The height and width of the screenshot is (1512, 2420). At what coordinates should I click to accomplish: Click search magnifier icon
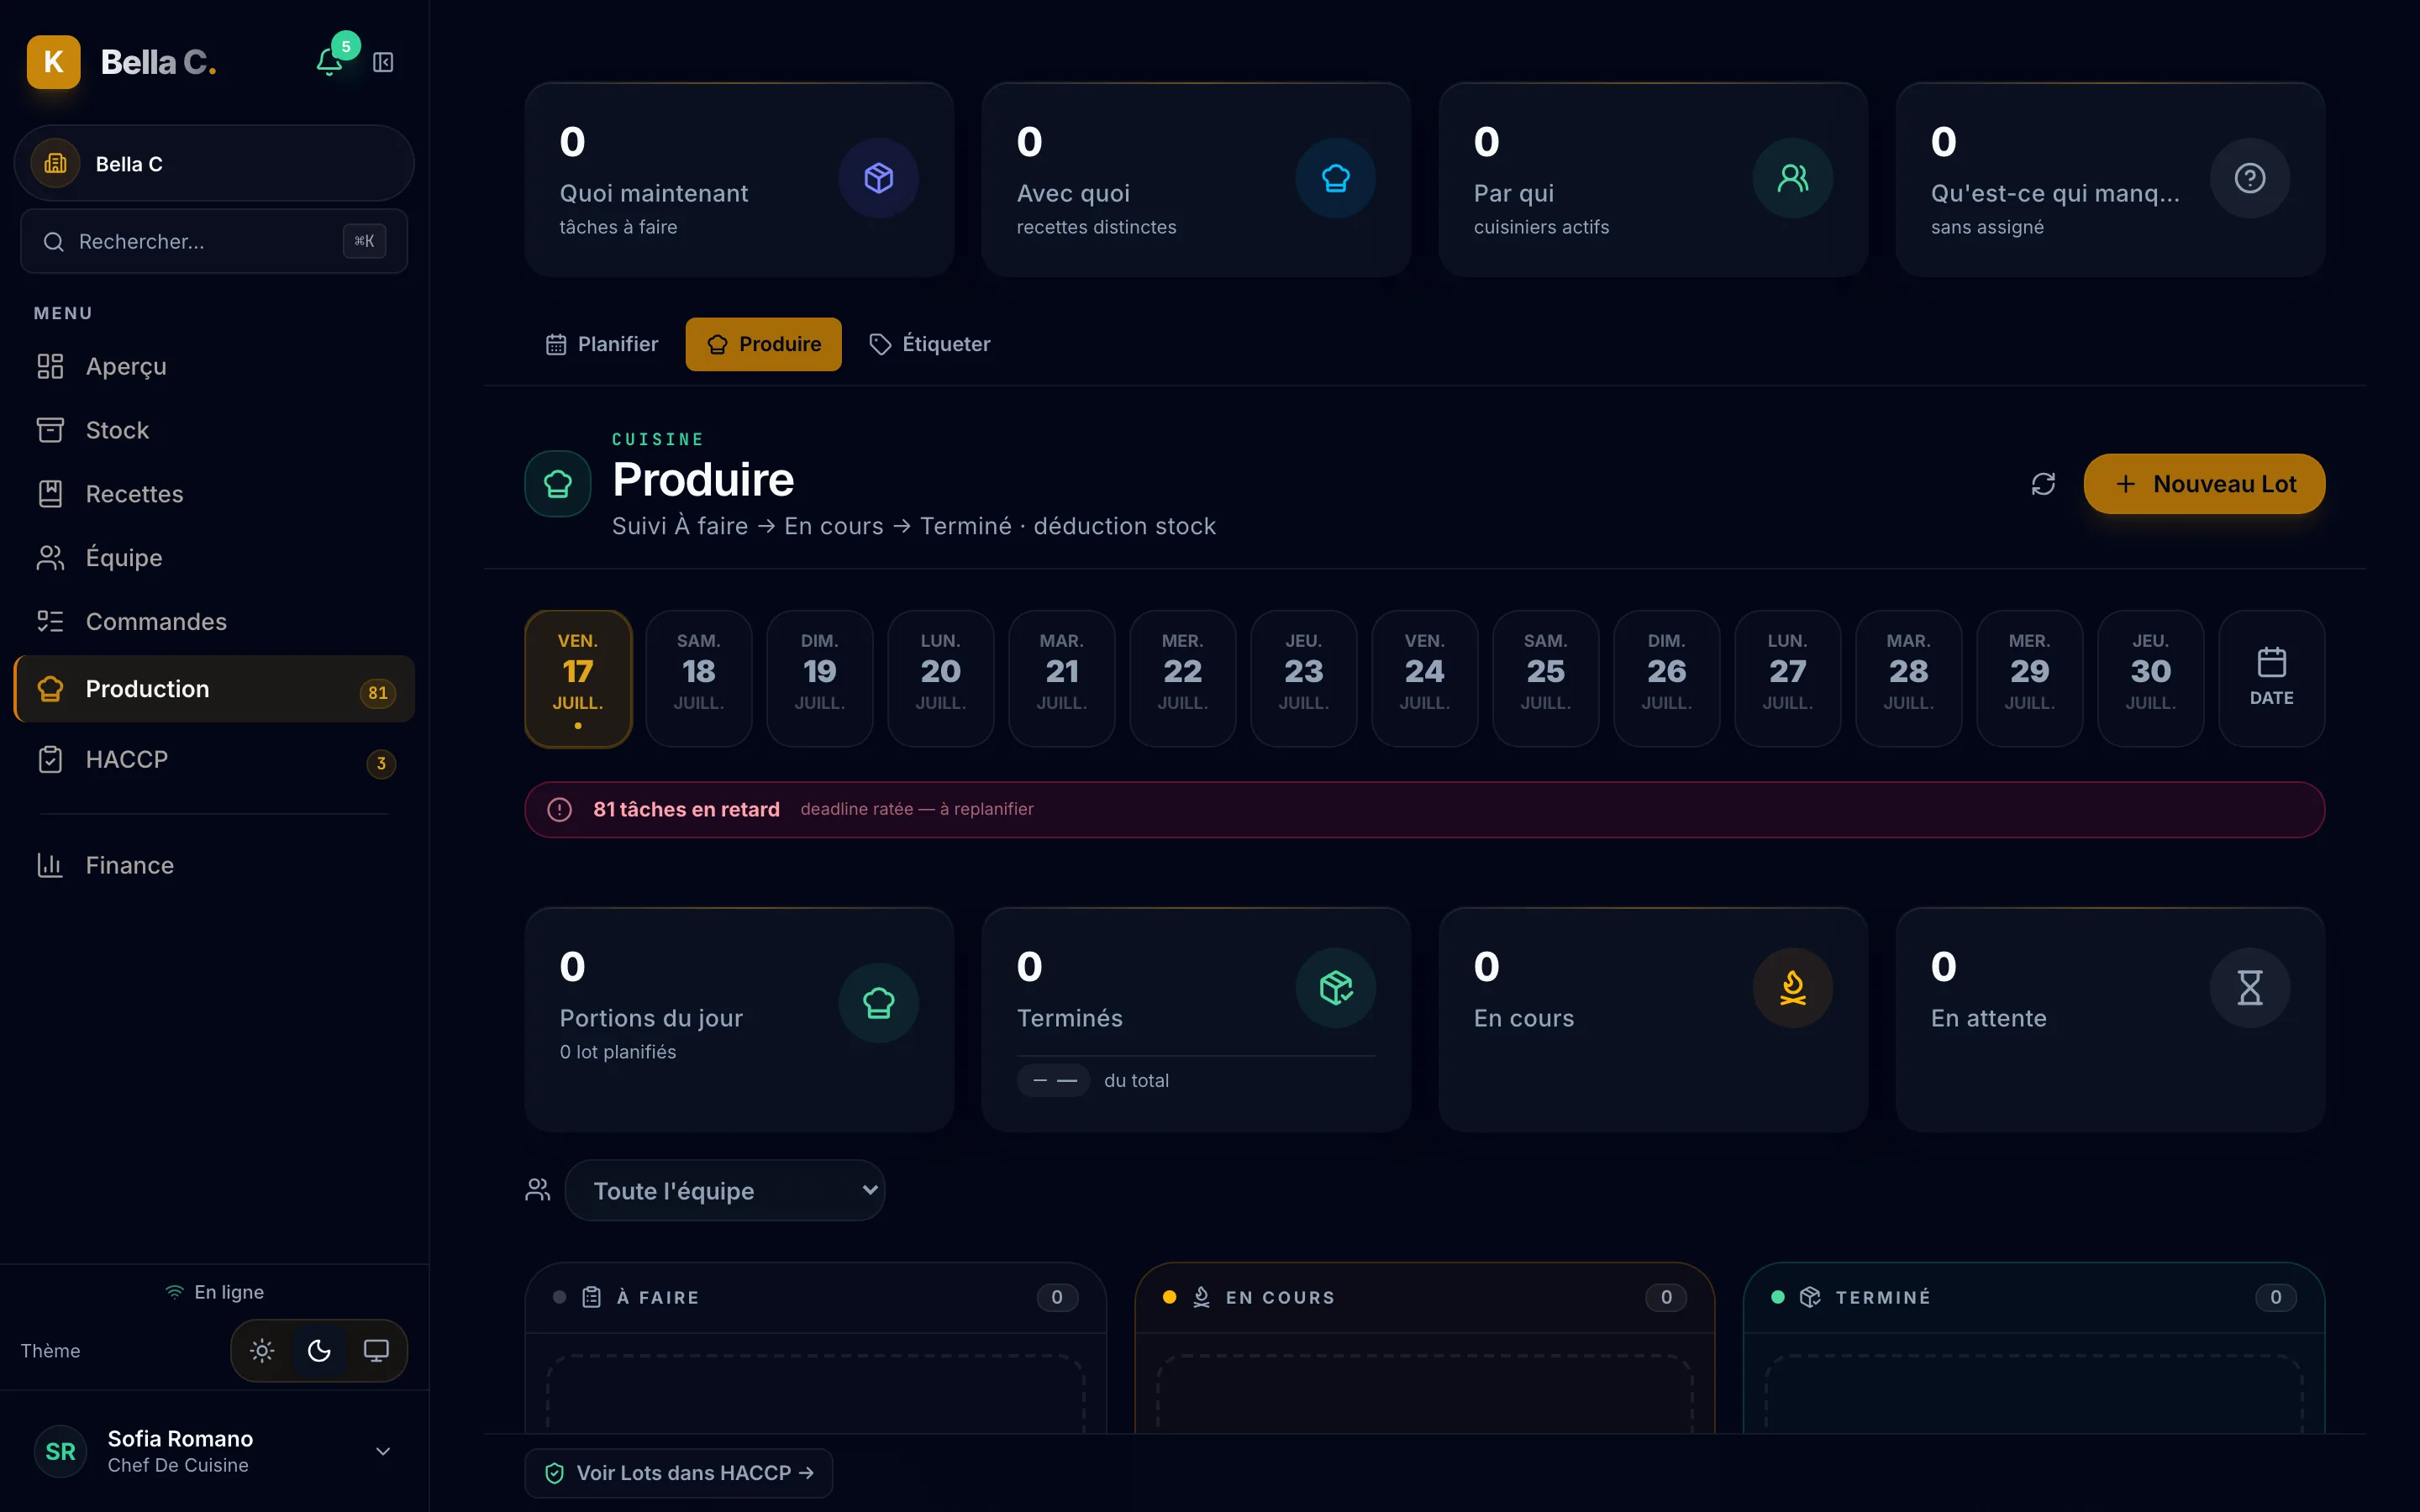54,241
